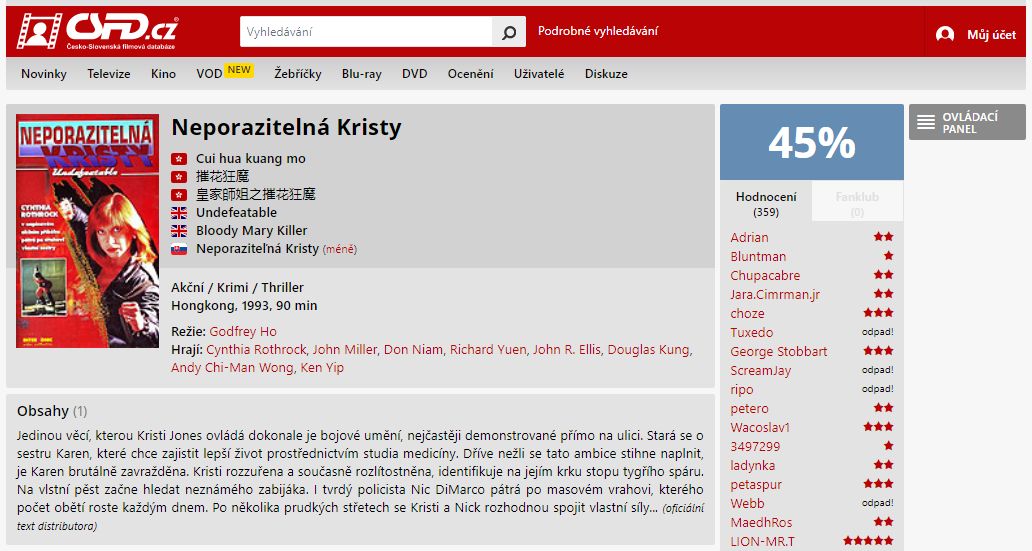Click the 45% rating box
Screen dimensions: 1032x551
coord(812,142)
